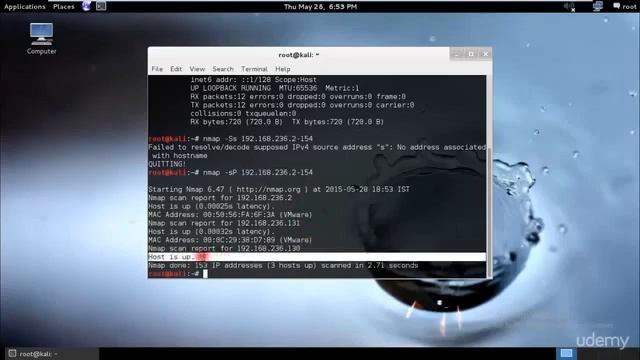640x360 pixels.
Task: Click the terminal vertical scrollbar
Action: tap(489, 212)
